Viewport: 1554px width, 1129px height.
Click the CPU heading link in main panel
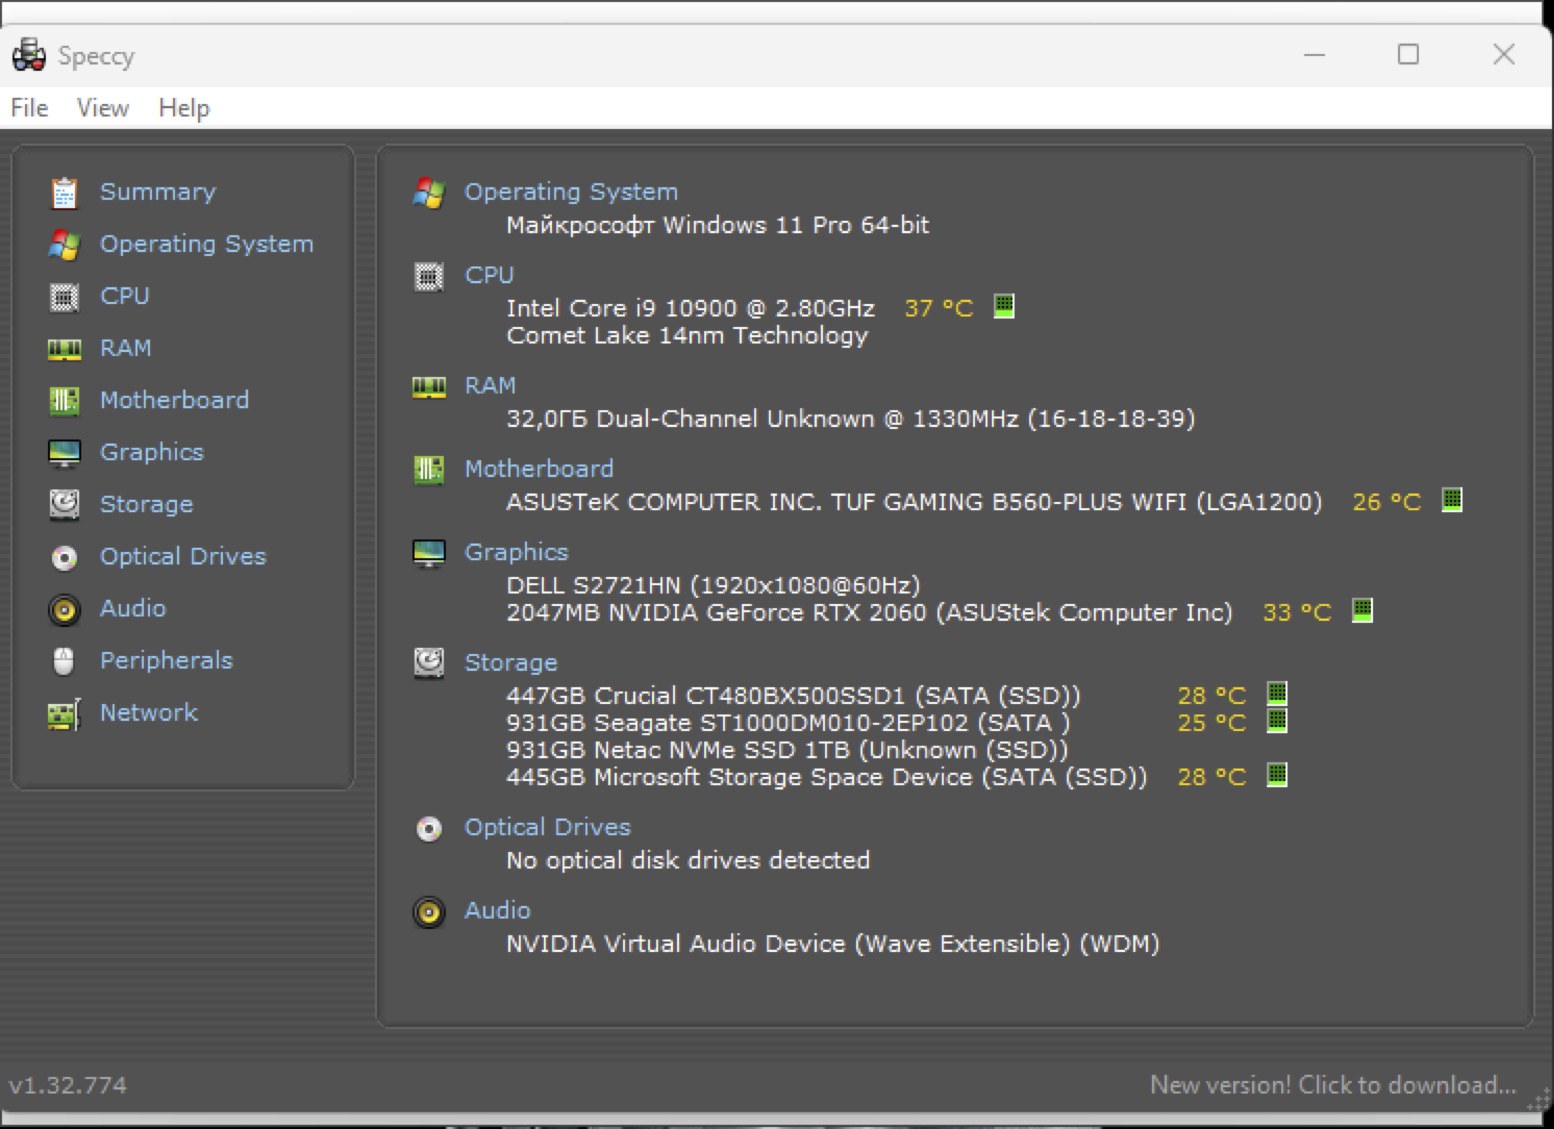click(x=489, y=275)
